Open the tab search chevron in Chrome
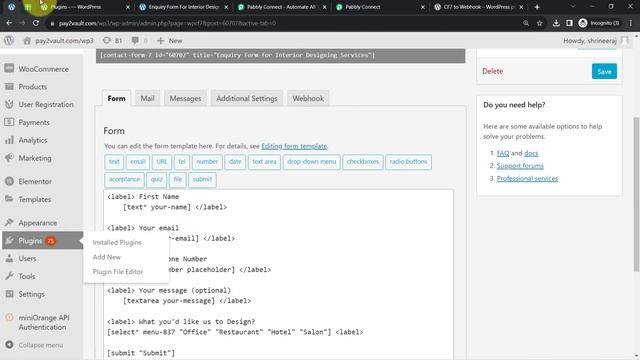 click(573, 7)
